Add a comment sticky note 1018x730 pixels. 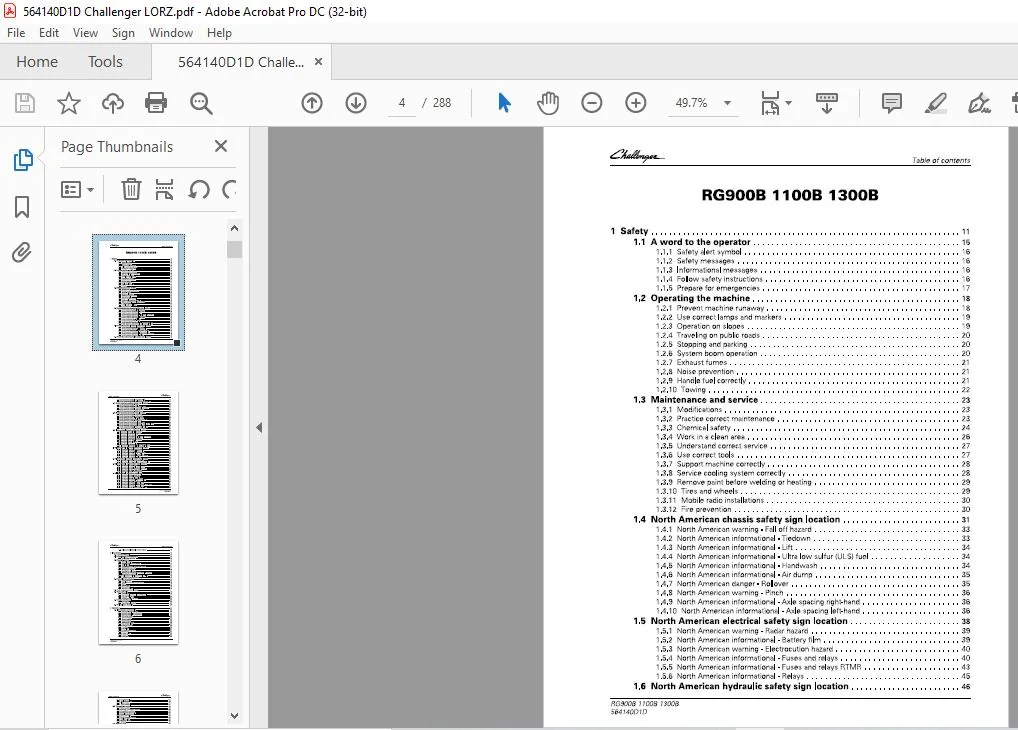(x=891, y=103)
